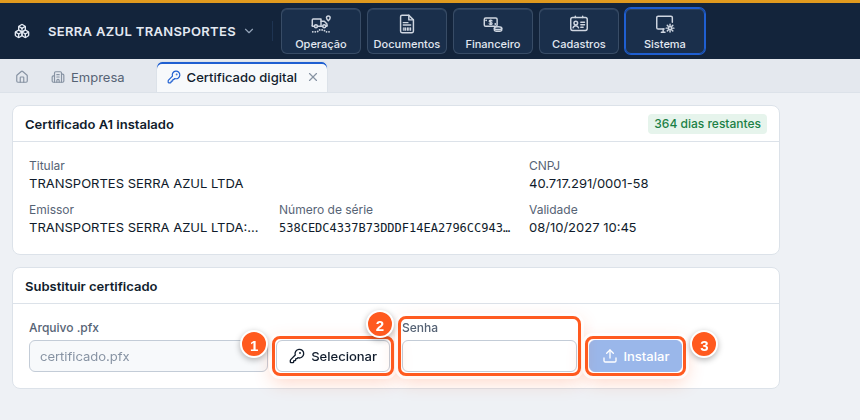Image resolution: width=860 pixels, height=420 pixels.
Task: Open the Cadastros menu
Action: tap(579, 31)
